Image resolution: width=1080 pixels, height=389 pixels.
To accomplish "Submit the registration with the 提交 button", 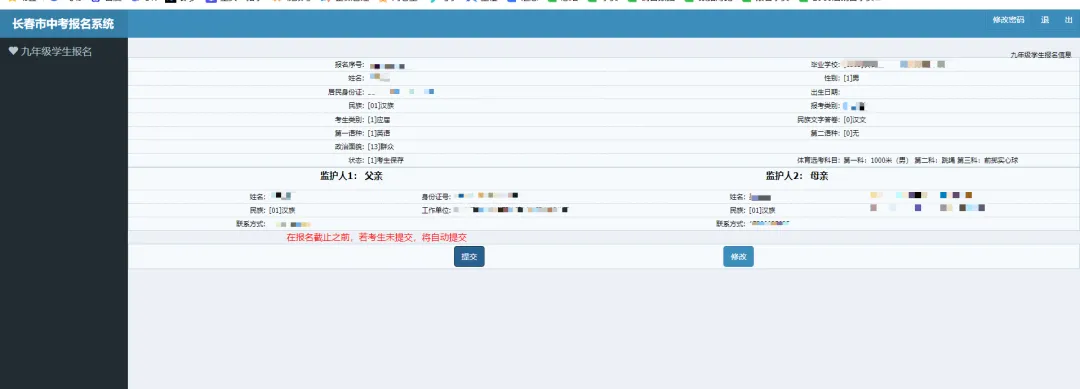I will tap(469, 257).
